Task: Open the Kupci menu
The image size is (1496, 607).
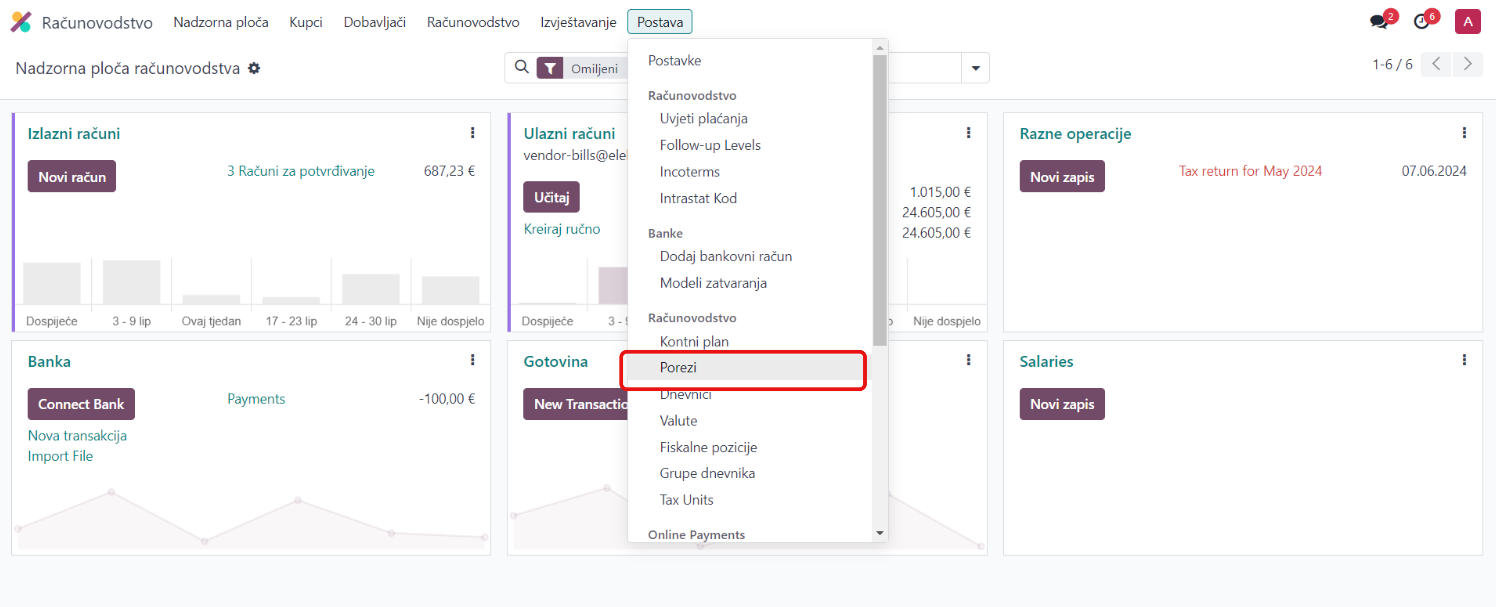Action: tap(306, 22)
